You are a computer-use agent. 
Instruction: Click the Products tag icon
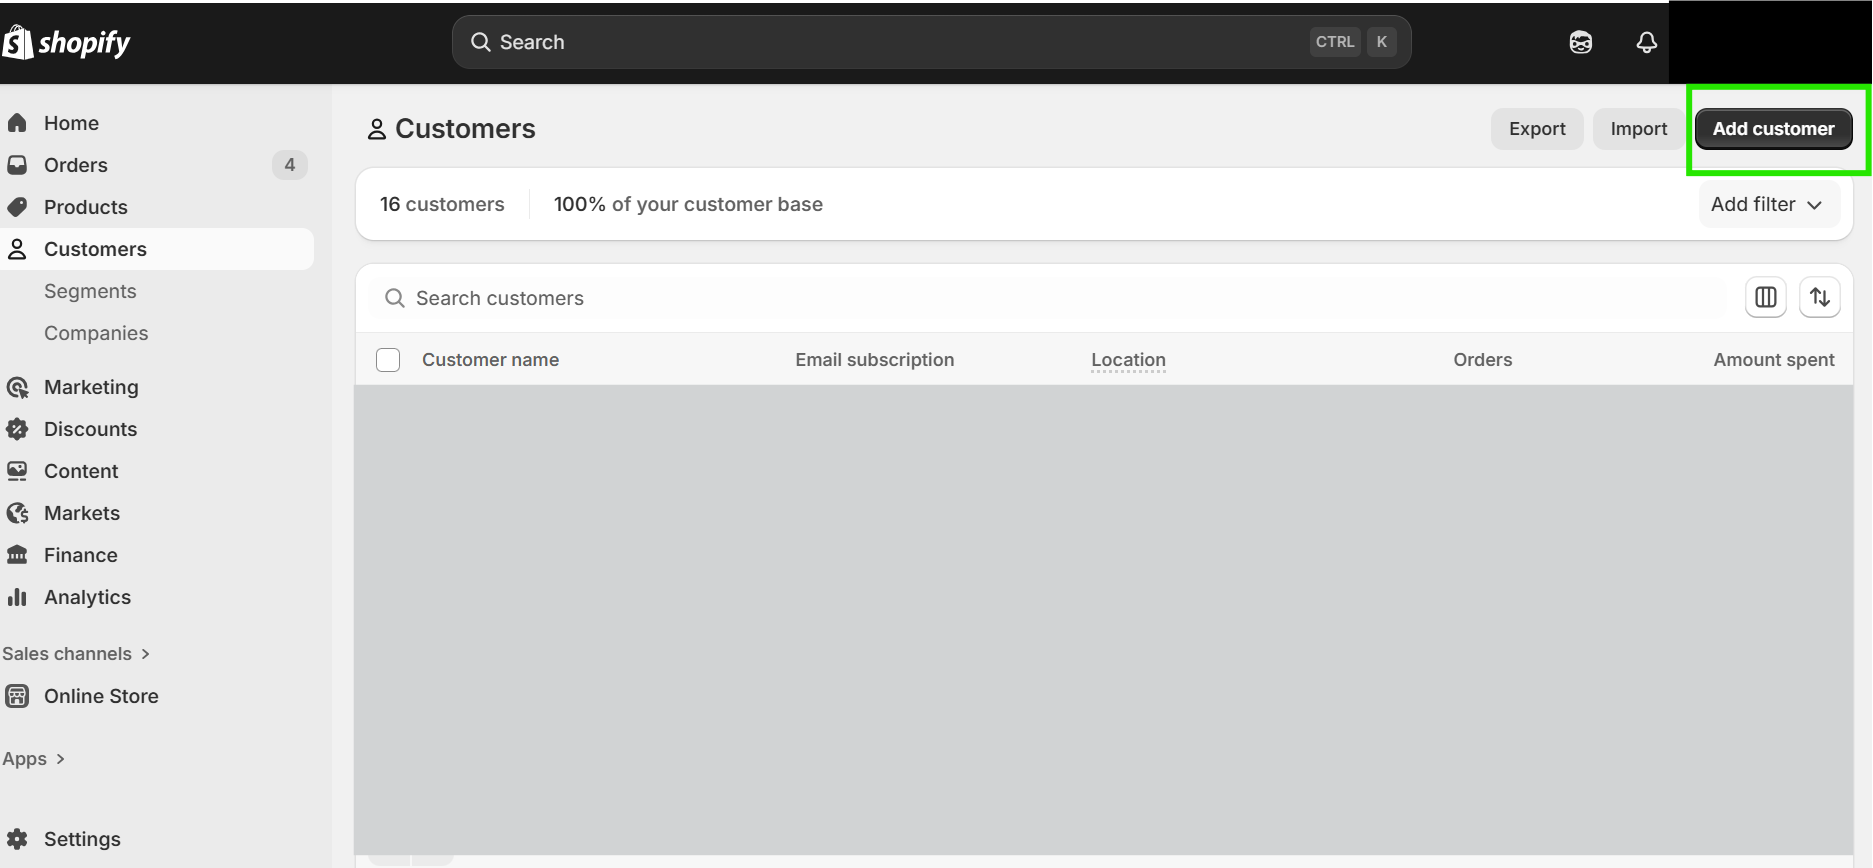point(17,207)
